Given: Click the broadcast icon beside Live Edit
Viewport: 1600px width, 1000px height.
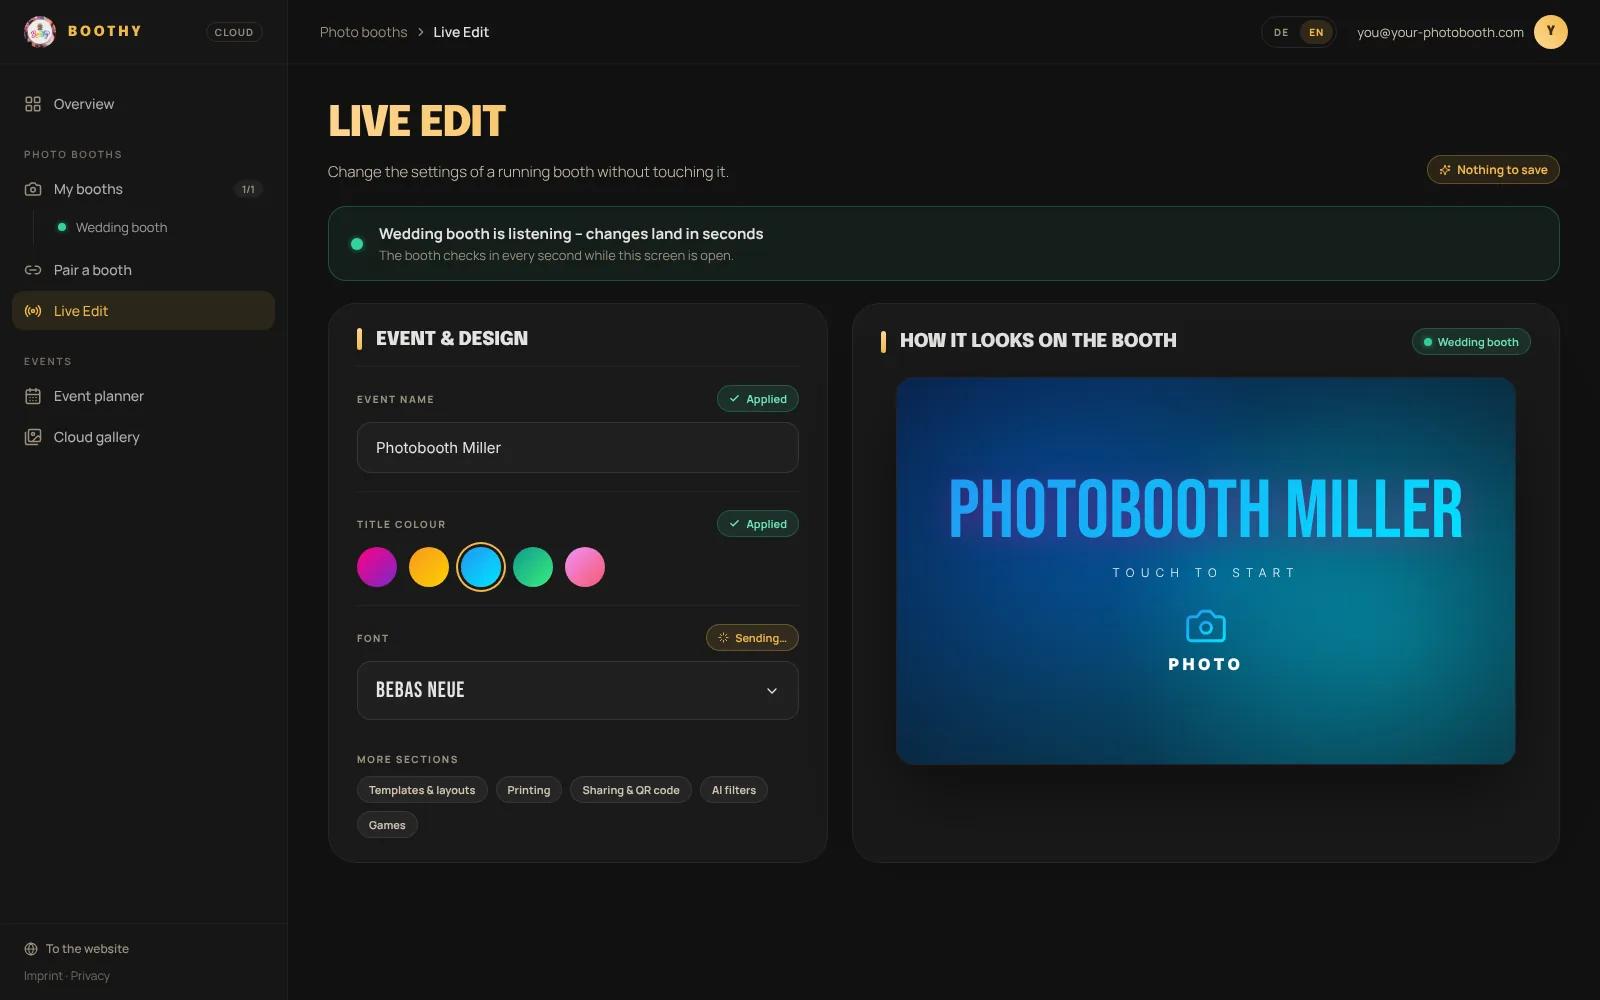Looking at the screenshot, I should click(x=33, y=311).
